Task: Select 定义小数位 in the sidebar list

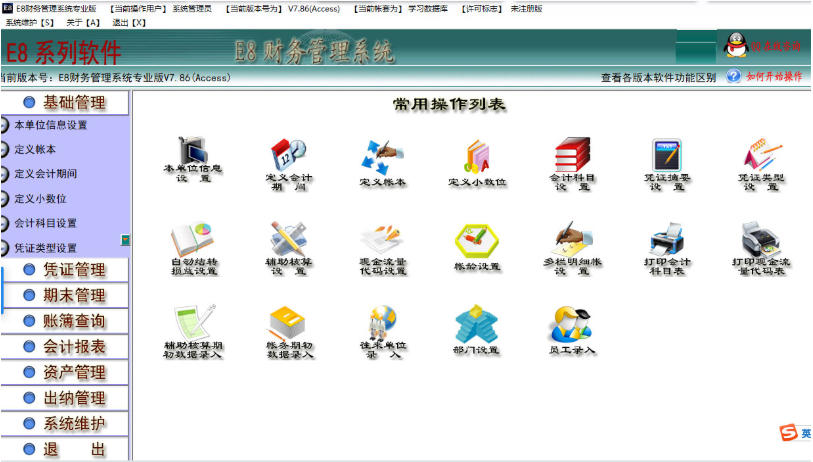Action: tap(40, 199)
